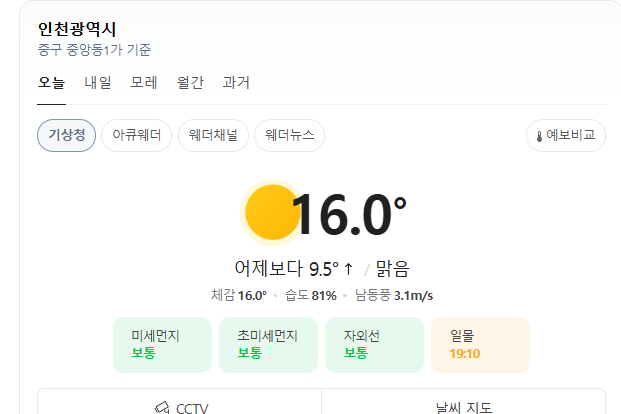The width and height of the screenshot is (621, 414).
Task: Click the 인천광역시 location title
Action: pyautogui.click(x=77, y=29)
